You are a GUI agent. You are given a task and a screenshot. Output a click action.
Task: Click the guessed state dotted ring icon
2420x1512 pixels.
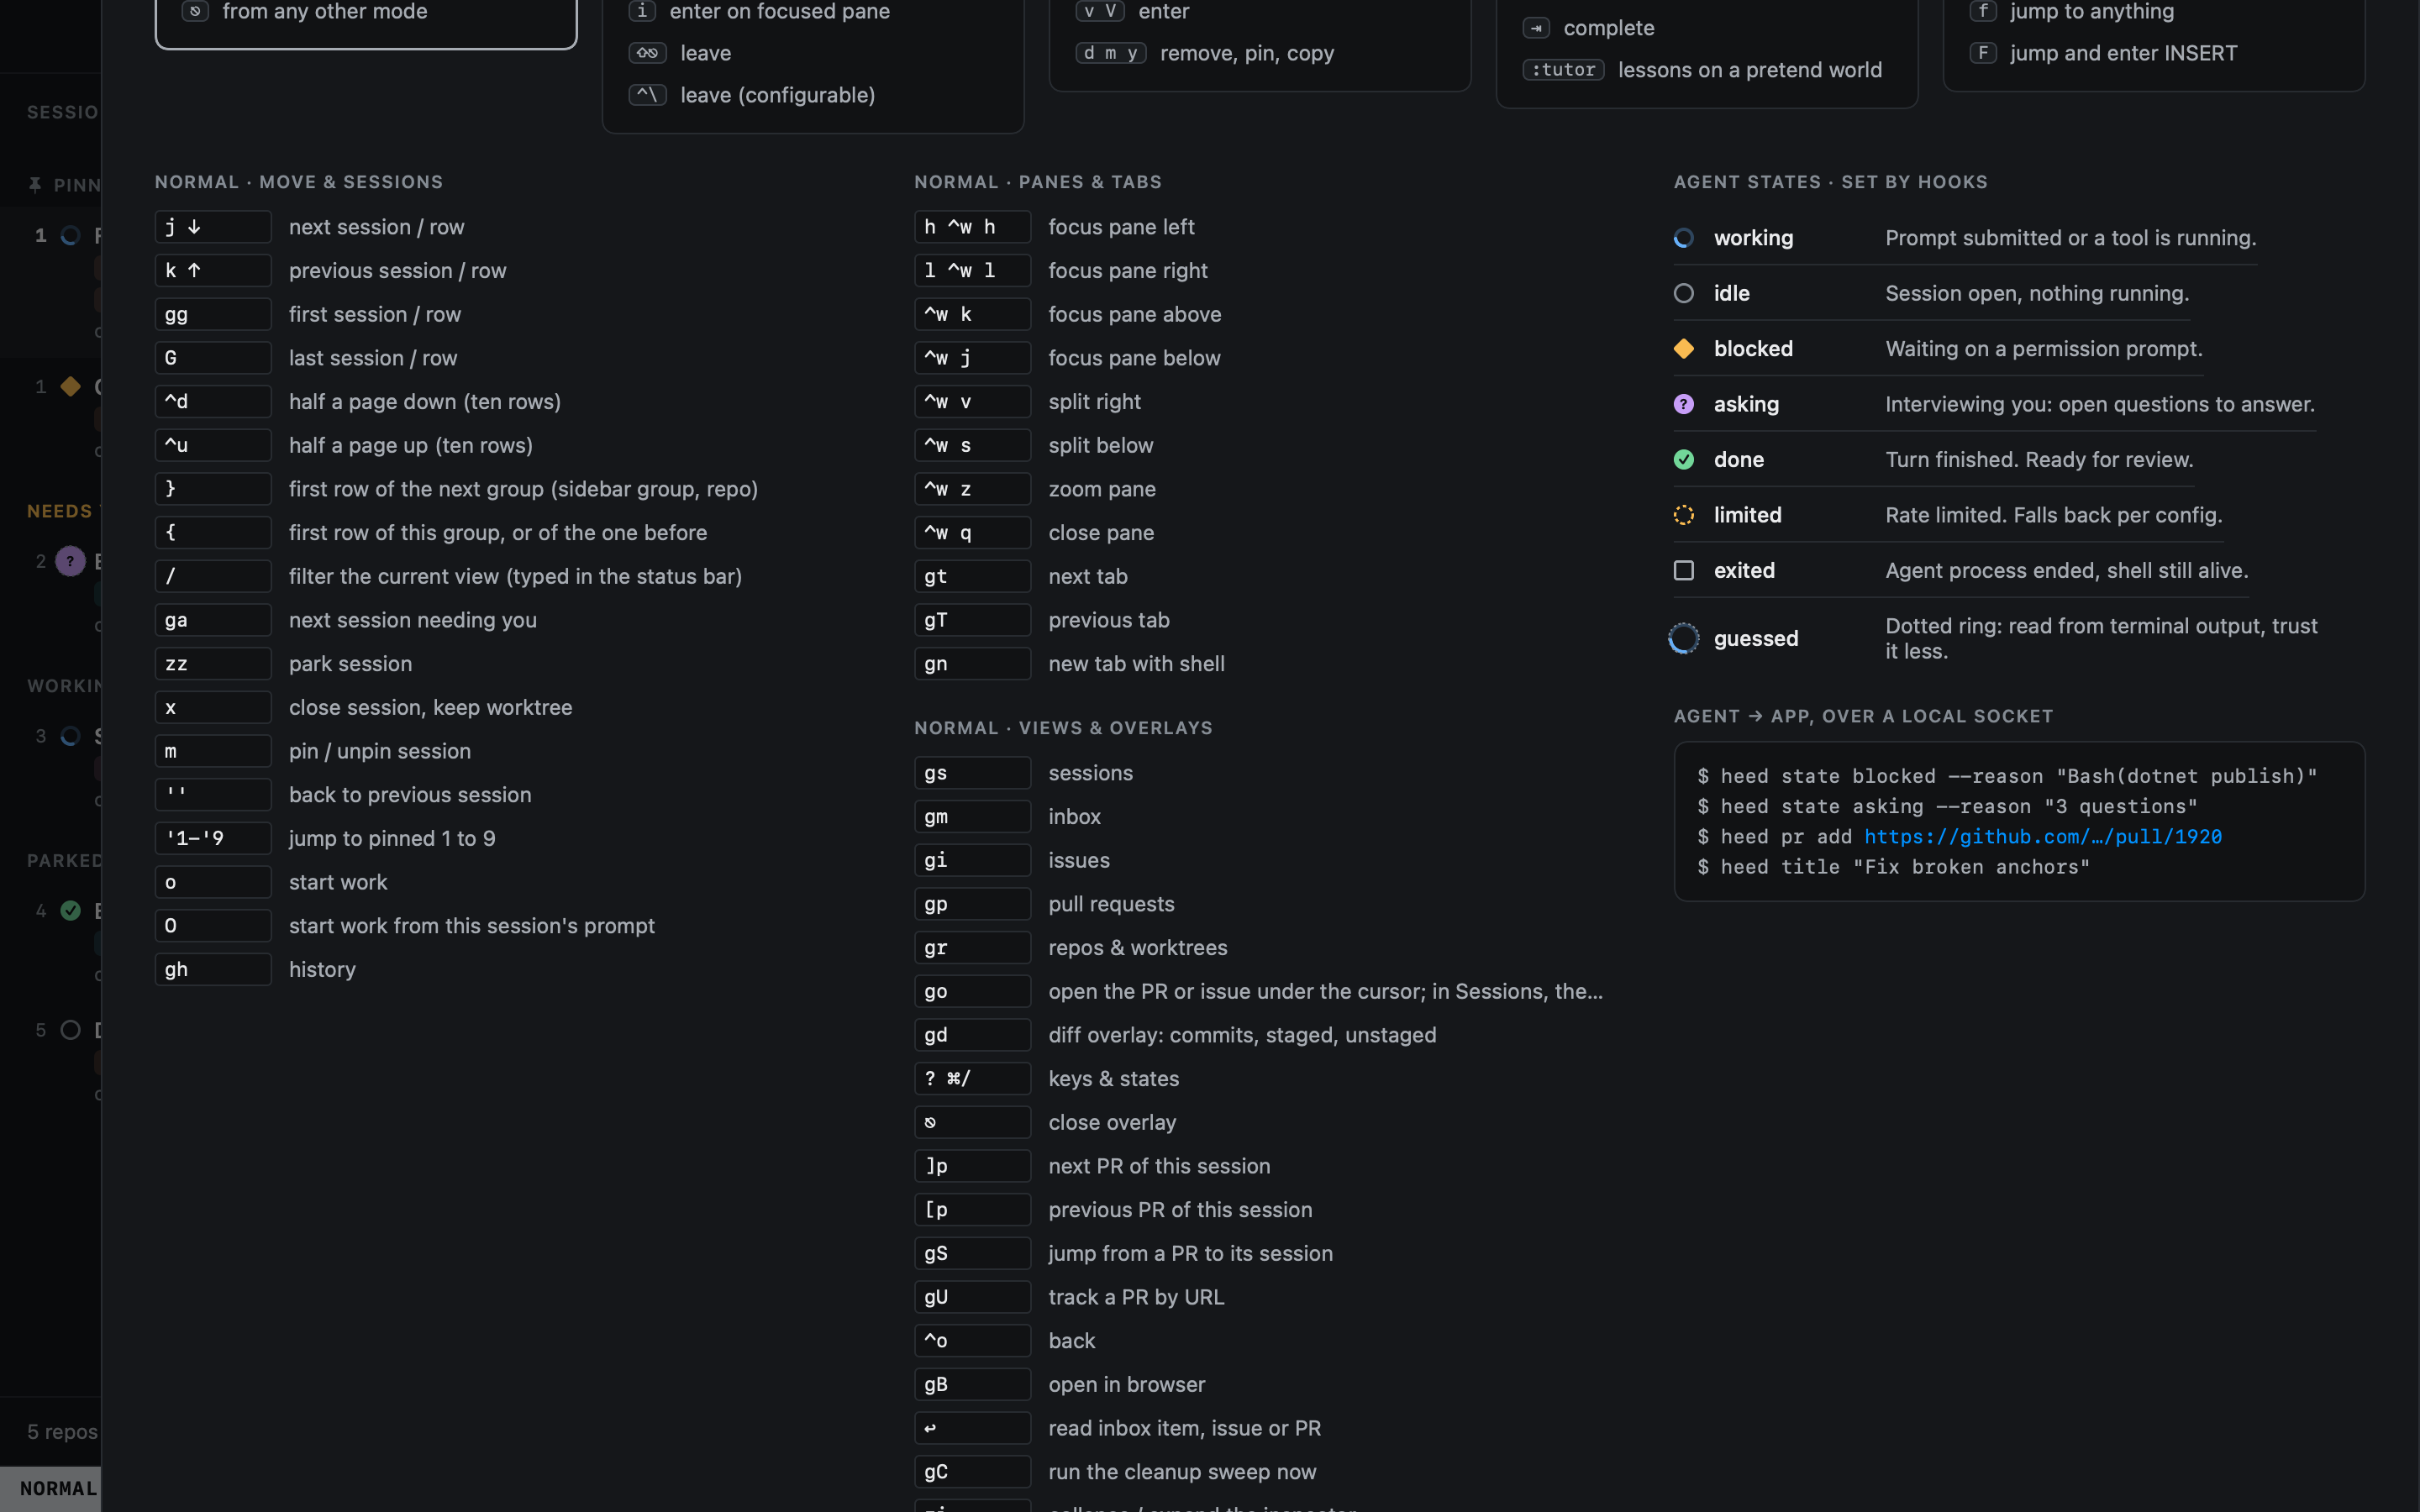[x=1684, y=638]
